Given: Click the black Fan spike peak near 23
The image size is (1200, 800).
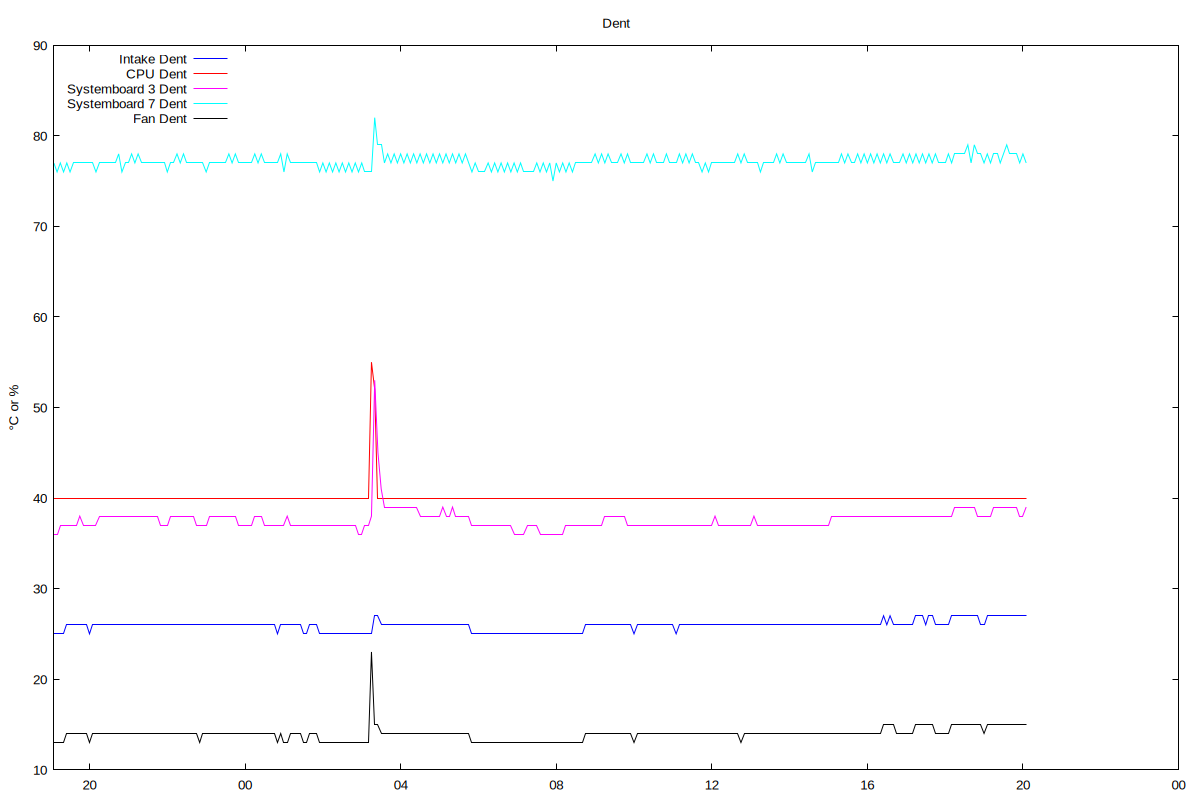Looking at the screenshot, I should coord(371,653).
